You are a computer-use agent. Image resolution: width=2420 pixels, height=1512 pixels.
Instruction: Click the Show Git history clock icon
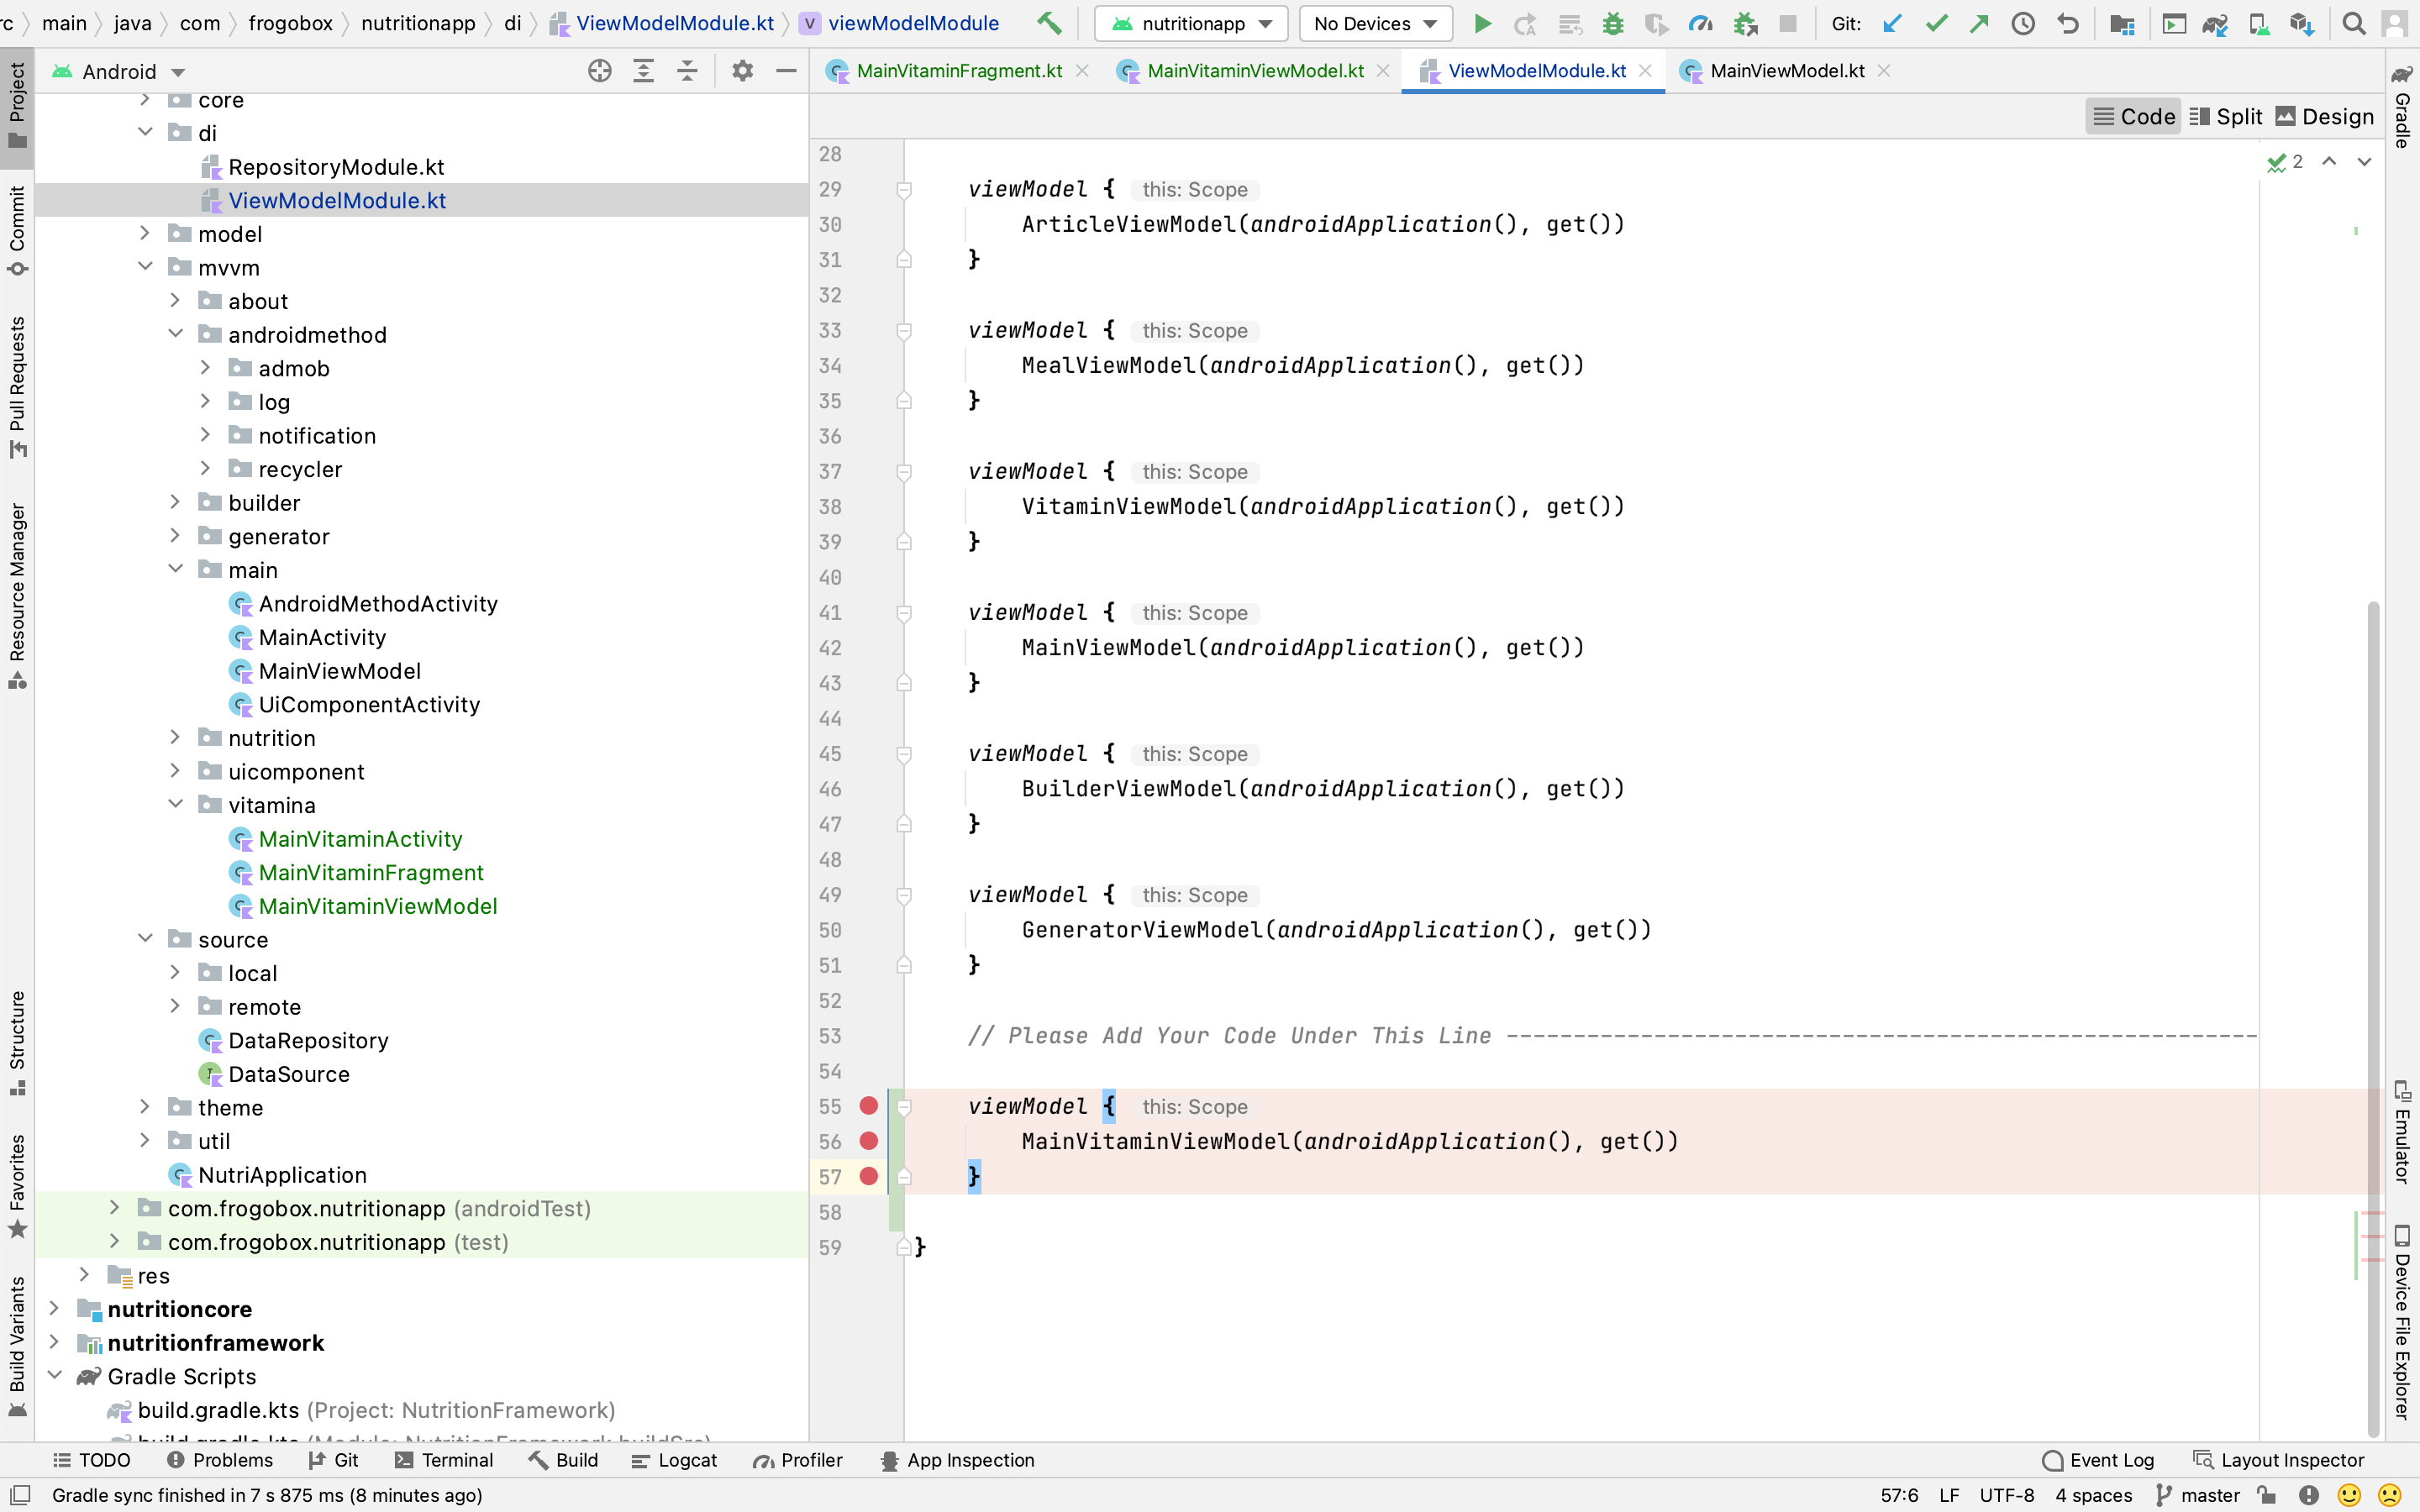coord(2023,23)
